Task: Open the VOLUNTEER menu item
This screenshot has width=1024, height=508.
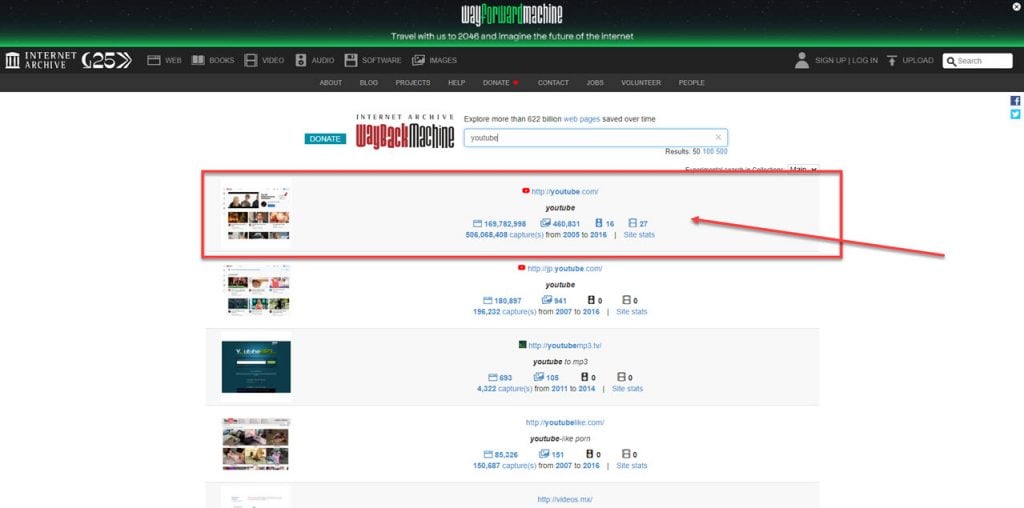Action: (x=641, y=83)
